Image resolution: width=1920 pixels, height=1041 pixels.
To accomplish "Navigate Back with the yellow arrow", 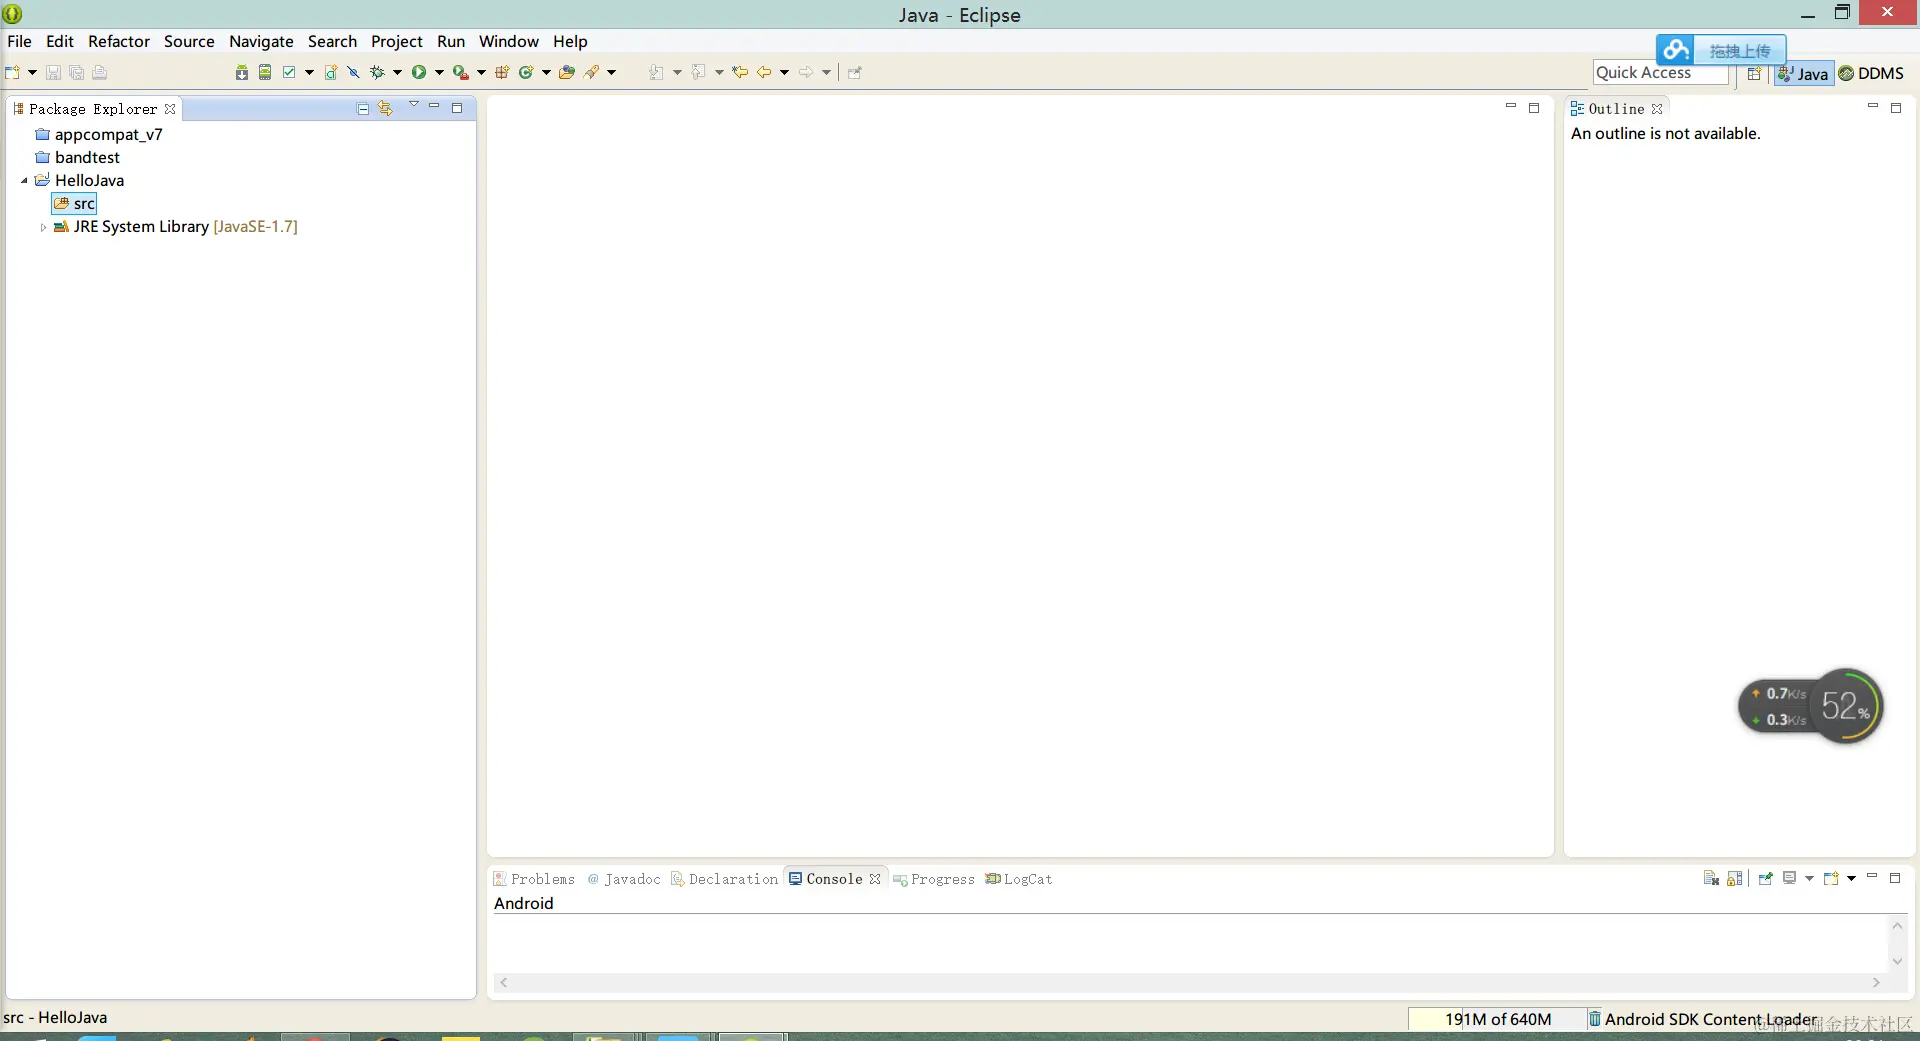I will click(764, 72).
